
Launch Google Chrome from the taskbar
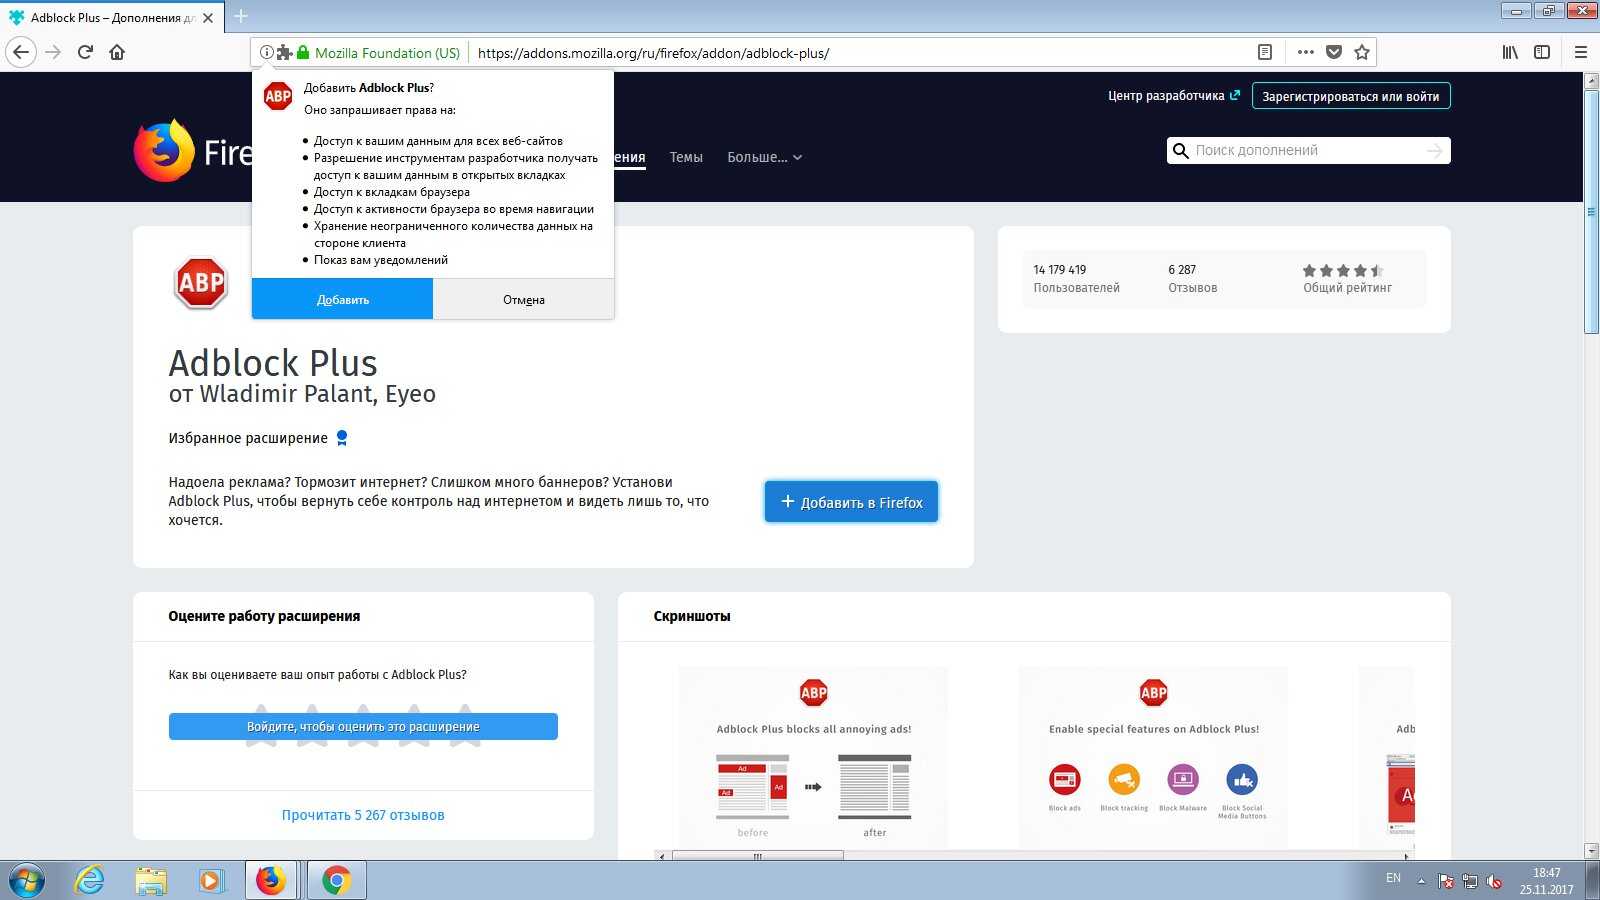tap(336, 880)
